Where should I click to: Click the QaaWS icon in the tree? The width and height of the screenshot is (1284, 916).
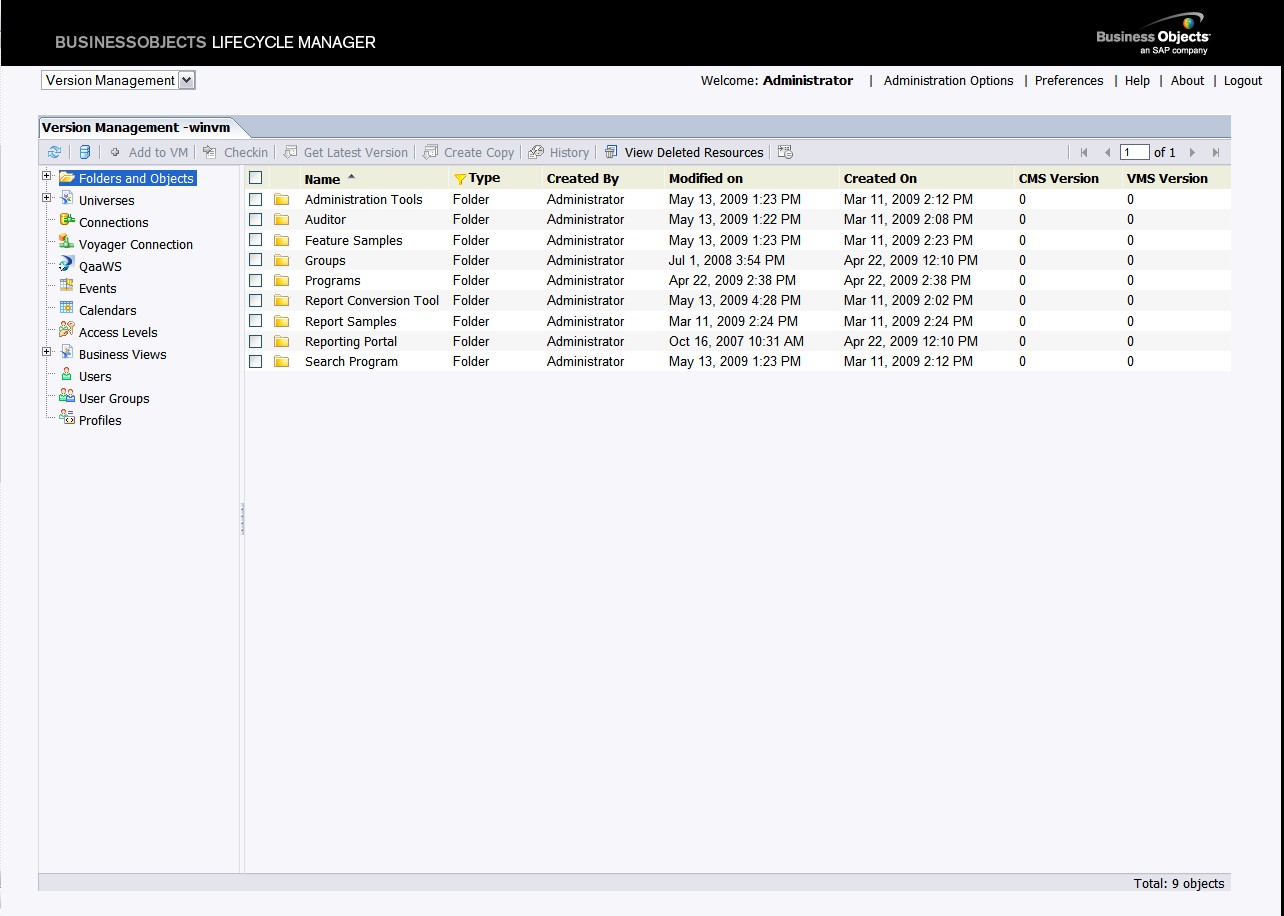66,265
